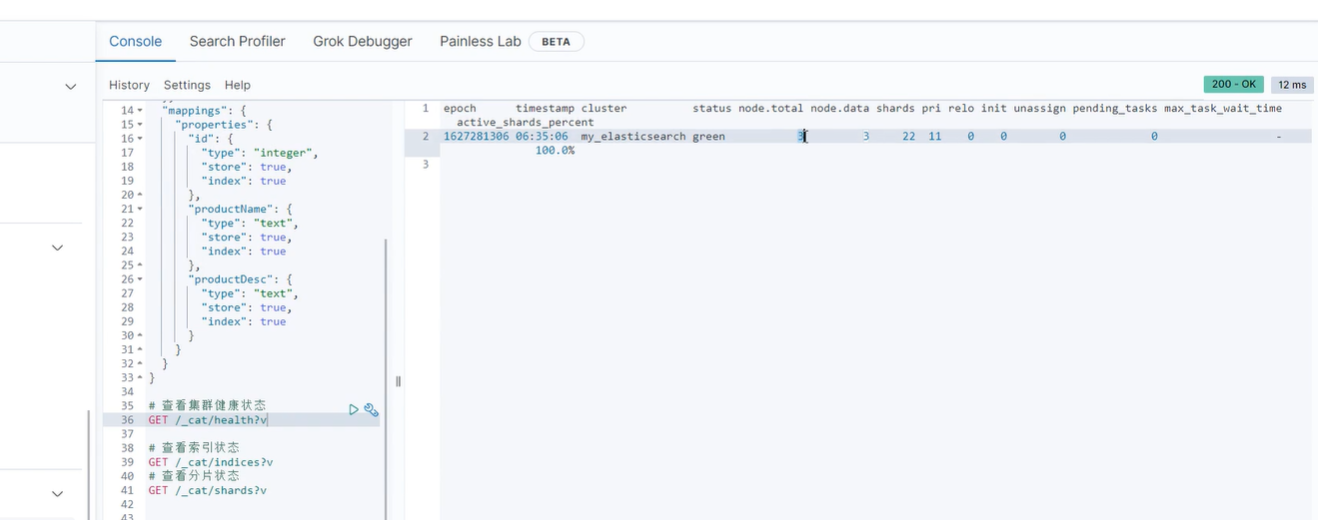This screenshot has width=1318, height=520.
Task: Click the "type": "text" line at line 22
Action: 249,223
